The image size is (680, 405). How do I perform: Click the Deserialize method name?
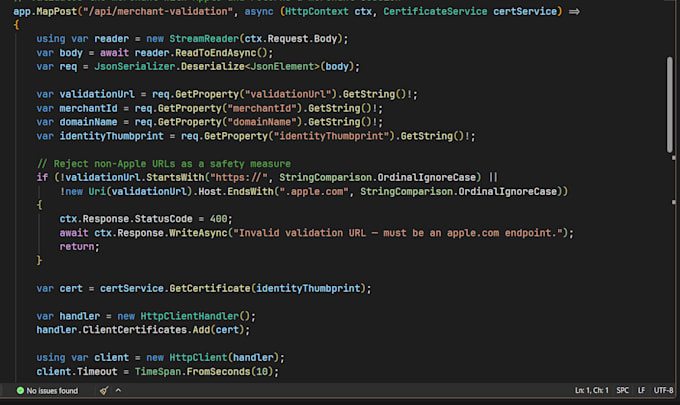tap(212, 66)
